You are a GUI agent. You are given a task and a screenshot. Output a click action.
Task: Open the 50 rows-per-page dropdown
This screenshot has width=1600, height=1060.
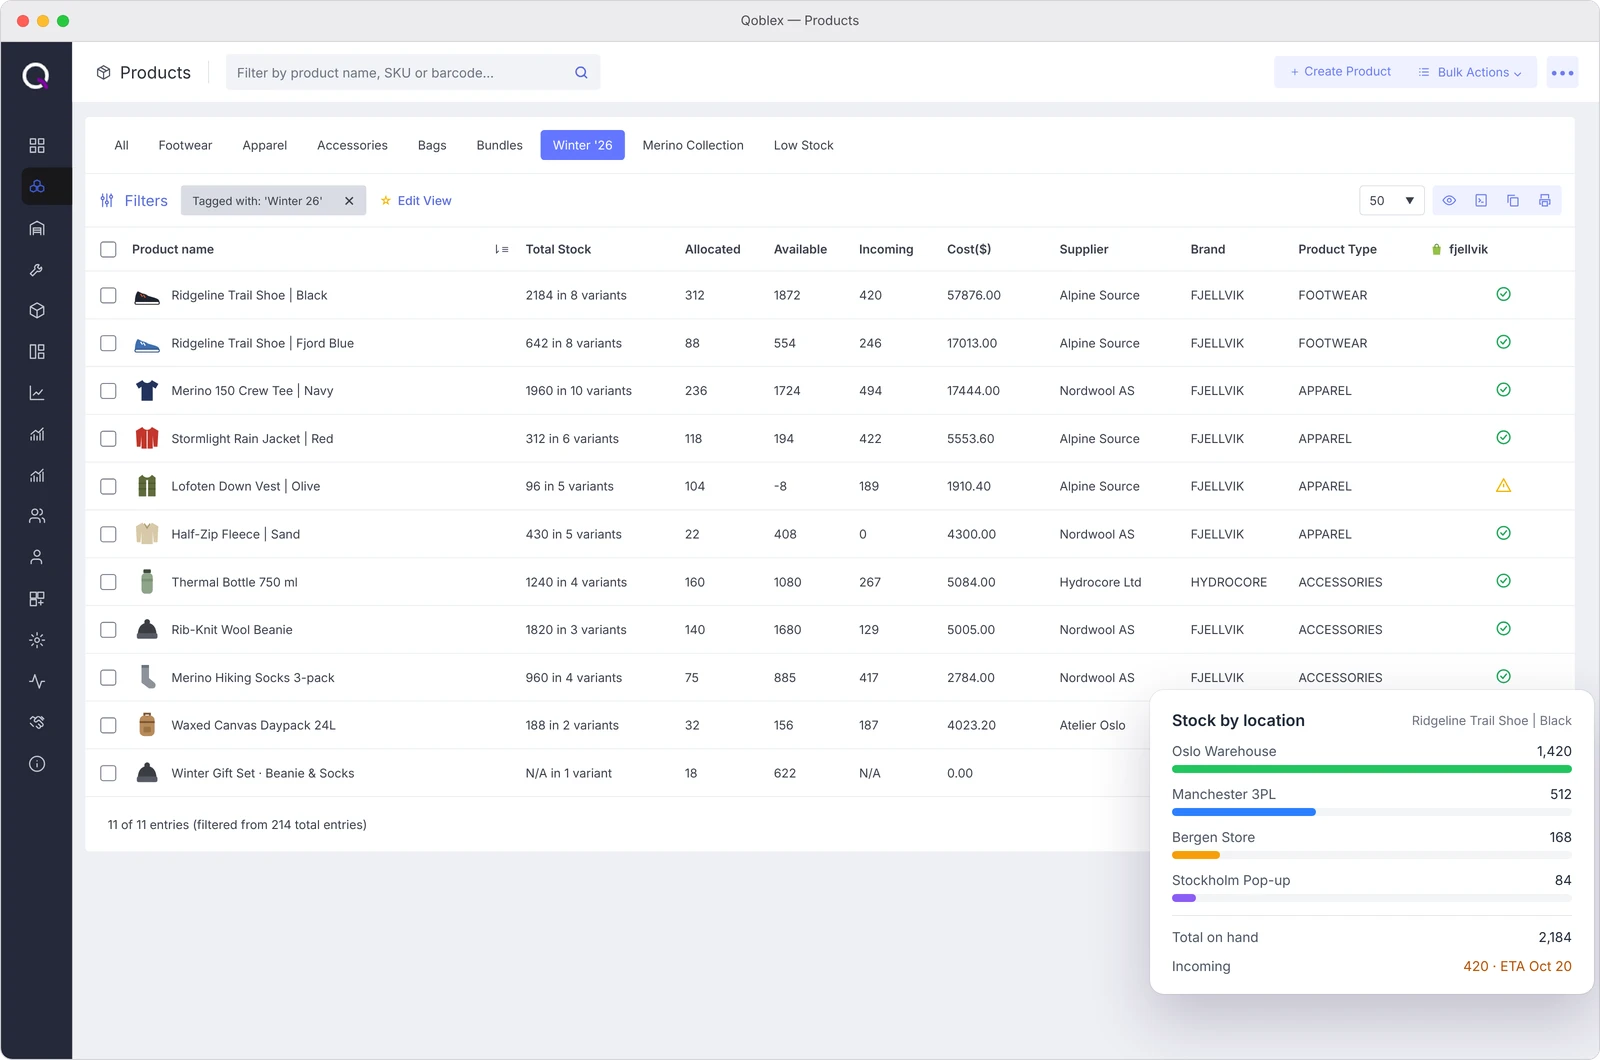(x=1391, y=201)
